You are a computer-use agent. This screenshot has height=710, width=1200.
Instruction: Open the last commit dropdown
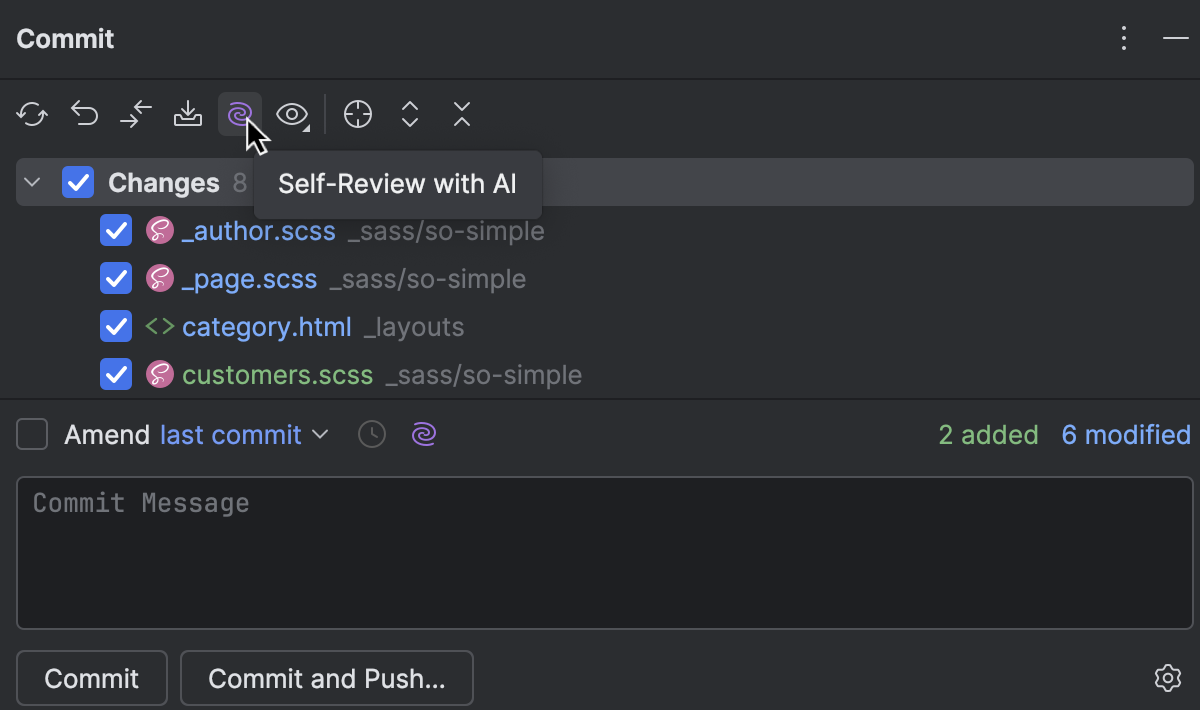point(244,435)
